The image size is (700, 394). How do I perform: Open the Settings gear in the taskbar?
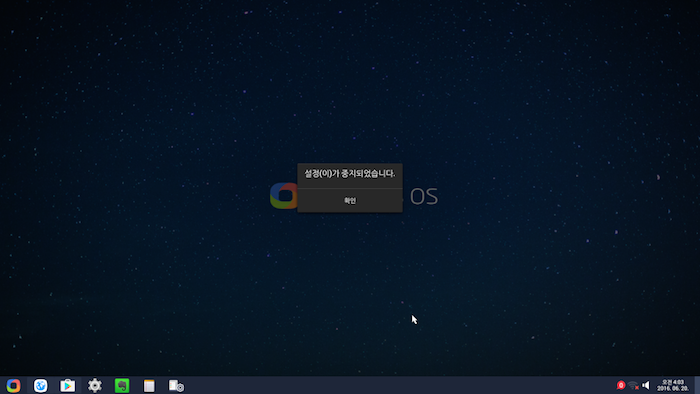95,386
